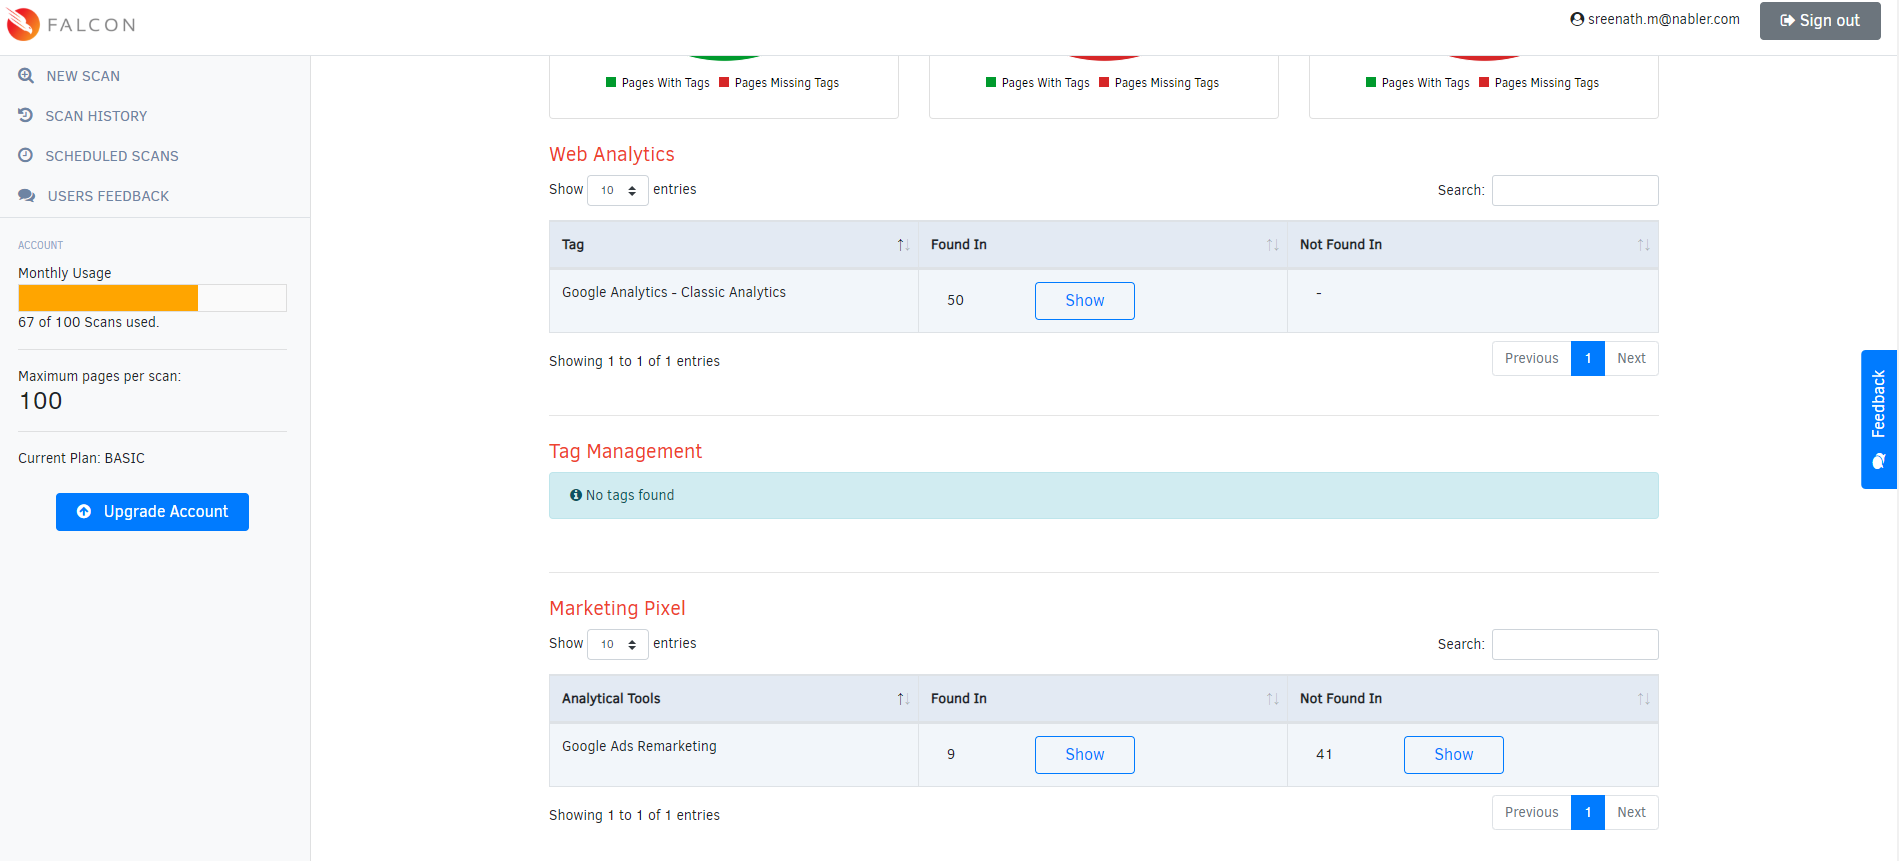This screenshot has height=861, width=1899.
Task: Open Web Analytics entries count dropdown
Action: point(617,190)
